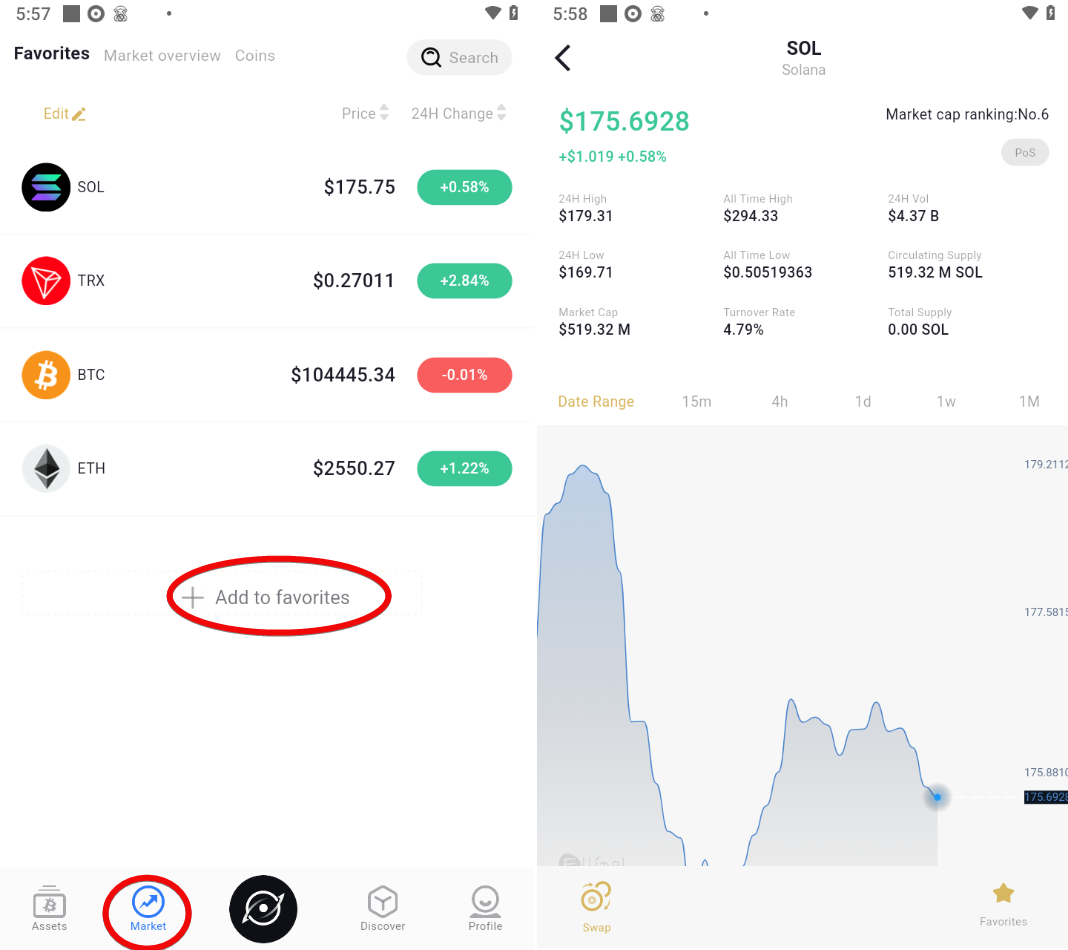Switch to the Favorites tab

pyautogui.click(x=52, y=54)
